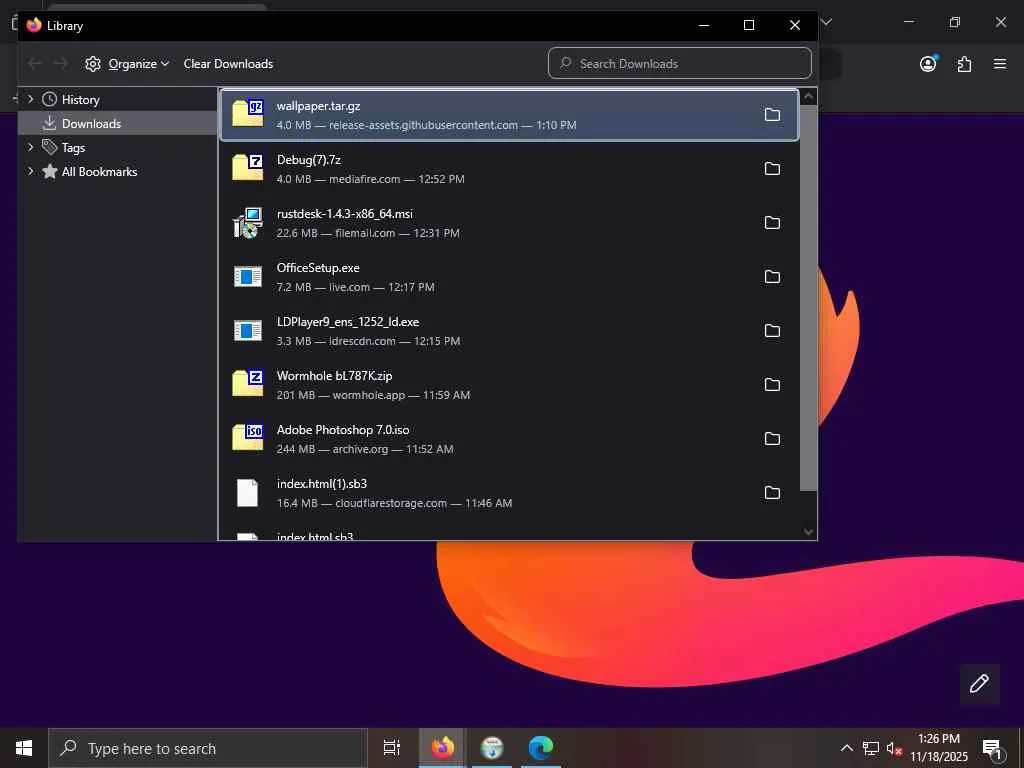Click the scroll down arrow in downloads list
This screenshot has height=768, width=1024.
click(808, 532)
